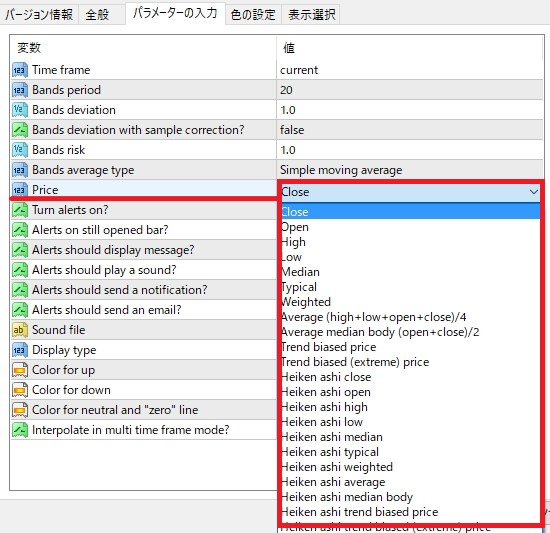Click the Sound file string icon

pos(20,330)
